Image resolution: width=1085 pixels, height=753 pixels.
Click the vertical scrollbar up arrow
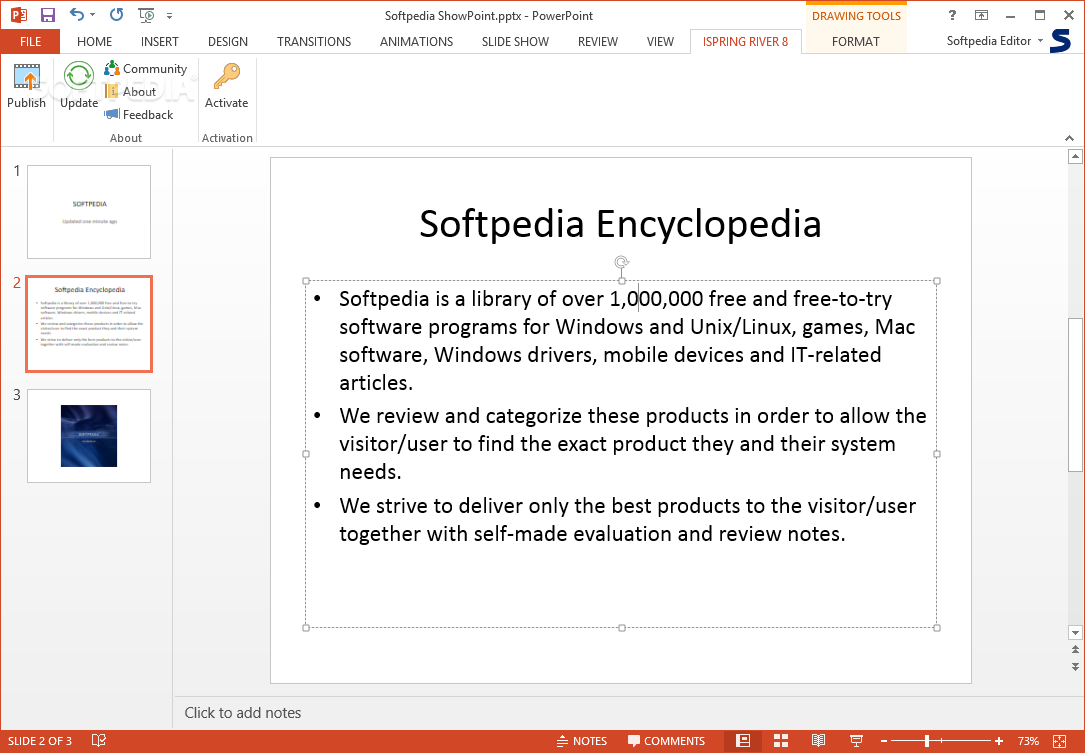coord(1075,157)
